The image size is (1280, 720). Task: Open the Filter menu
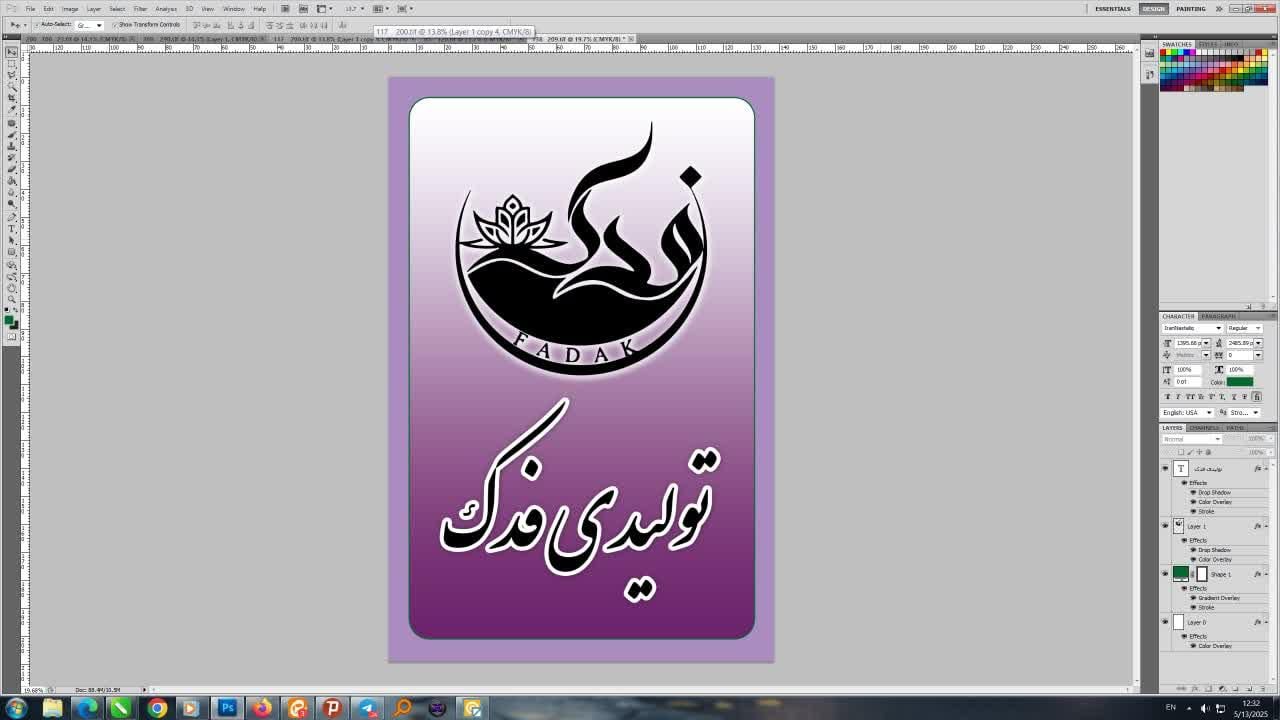pos(141,9)
